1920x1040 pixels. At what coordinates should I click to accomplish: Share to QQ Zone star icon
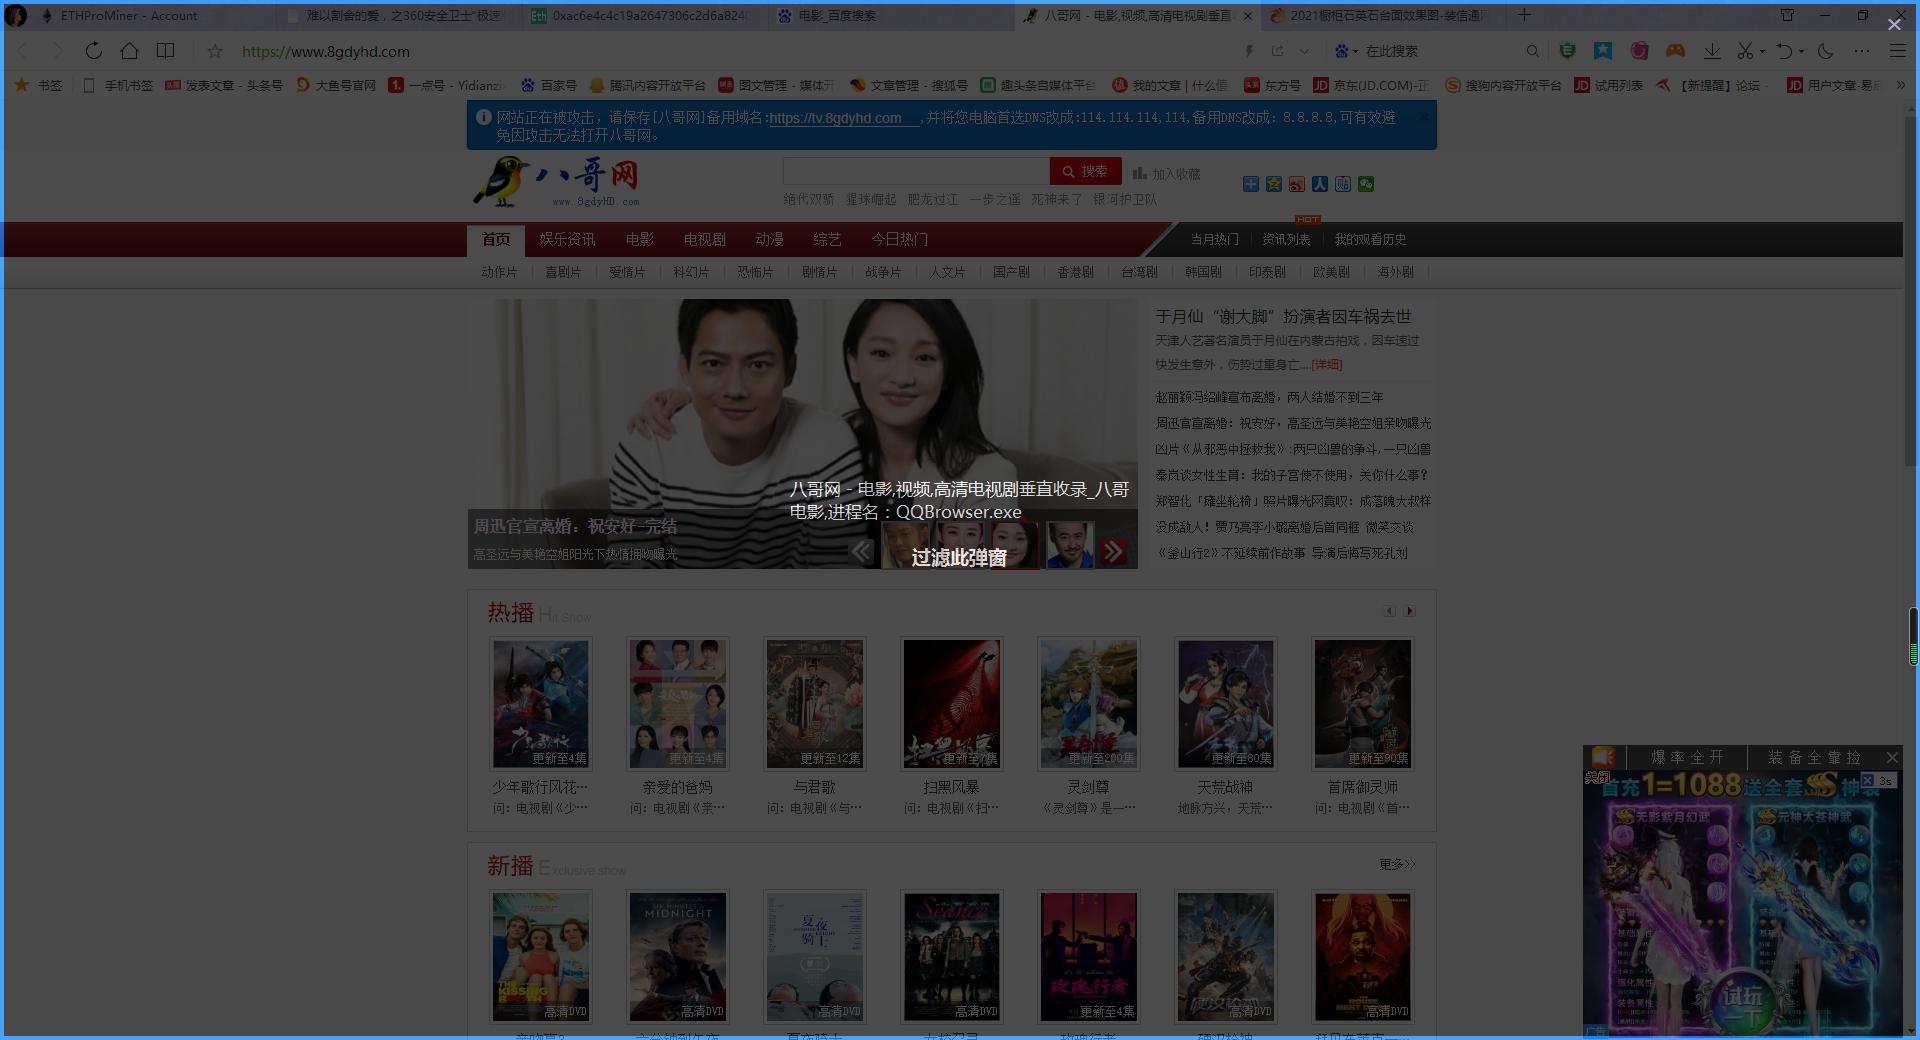click(x=1273, y=184)
